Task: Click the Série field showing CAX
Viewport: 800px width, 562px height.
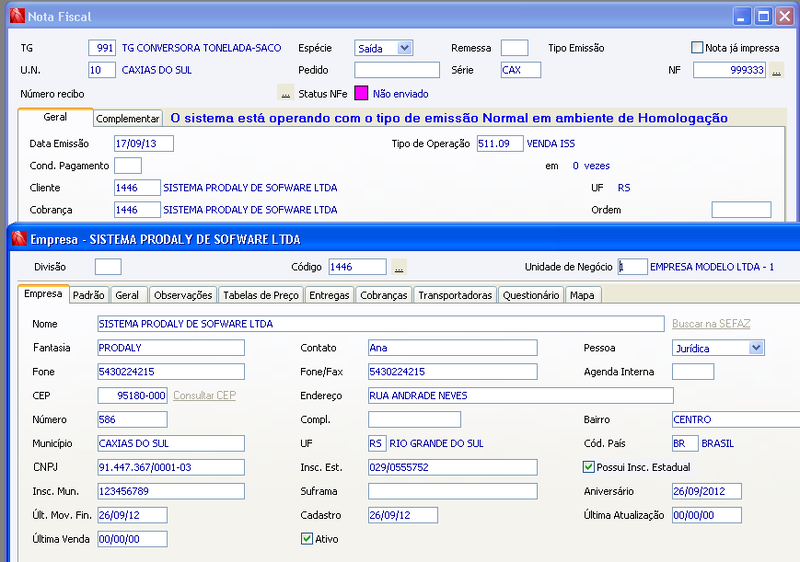Action: click(521, 70)
